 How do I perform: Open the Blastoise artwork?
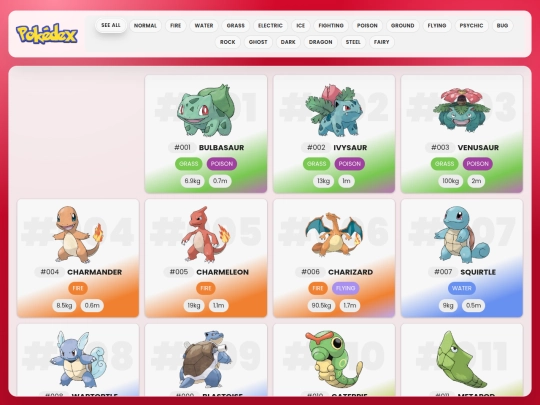[206, 359]
